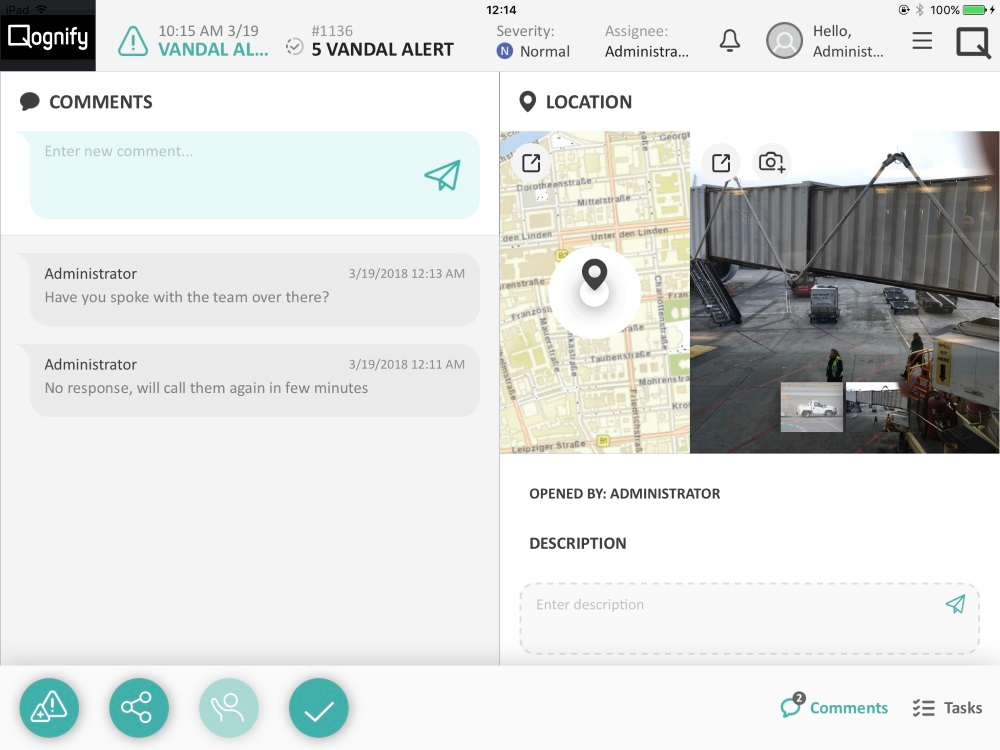
Task: Mark incident resolved with the checkmark
Action: click(x=319, y=708)
